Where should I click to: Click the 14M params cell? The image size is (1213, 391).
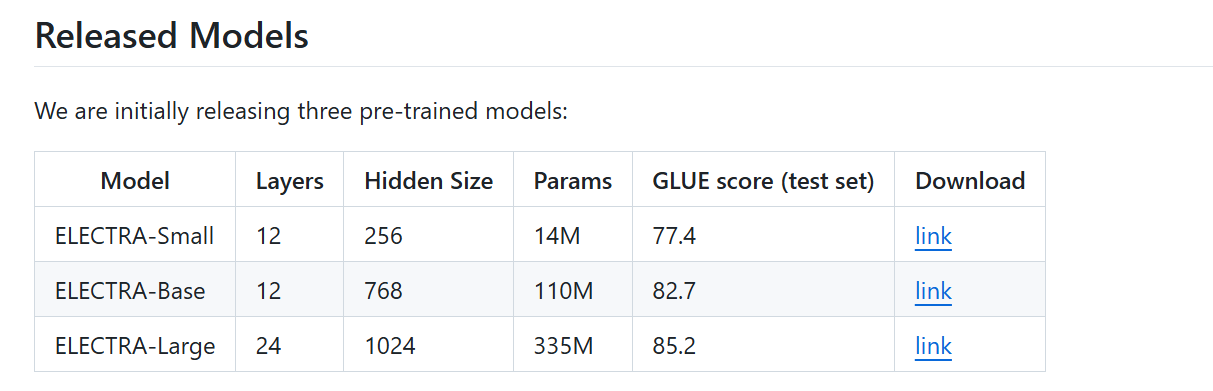[557, 237]
